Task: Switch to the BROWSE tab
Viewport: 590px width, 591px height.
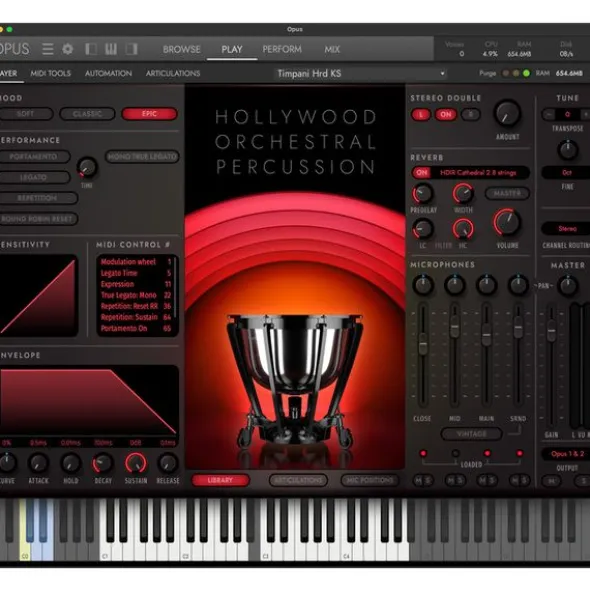Action: click(181, 49)
